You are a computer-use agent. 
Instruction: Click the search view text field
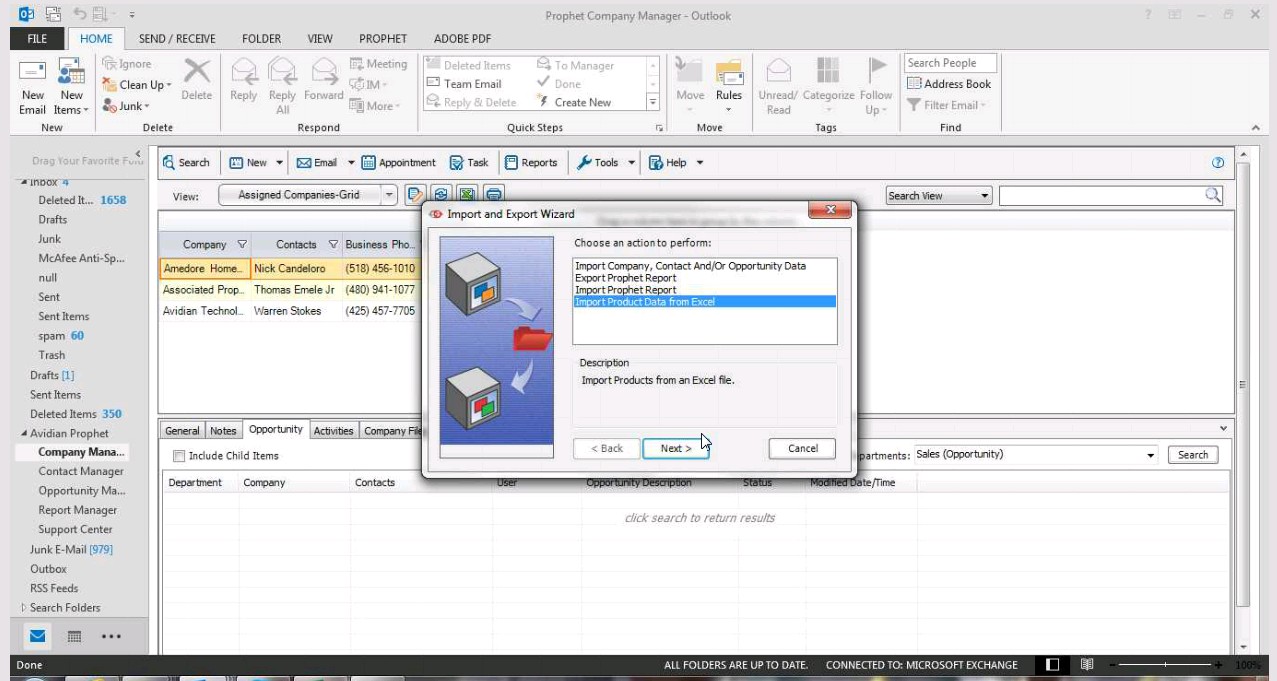point(1101,196)
